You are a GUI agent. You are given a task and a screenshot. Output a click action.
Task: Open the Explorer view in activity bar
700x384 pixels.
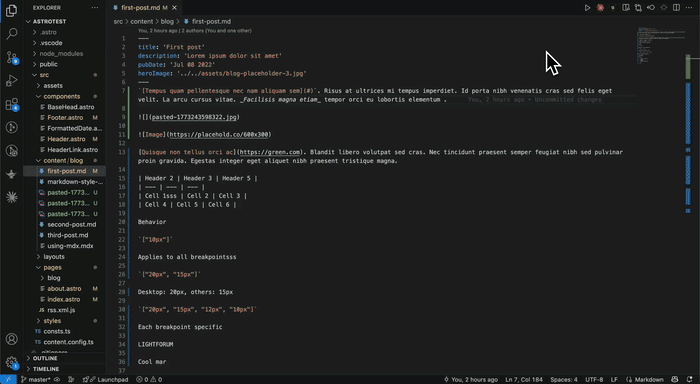(12, 10)
